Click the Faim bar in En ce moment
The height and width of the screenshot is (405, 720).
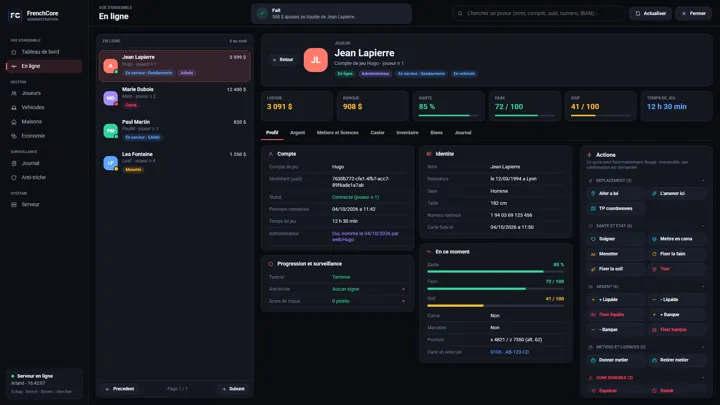coord(495,289)
